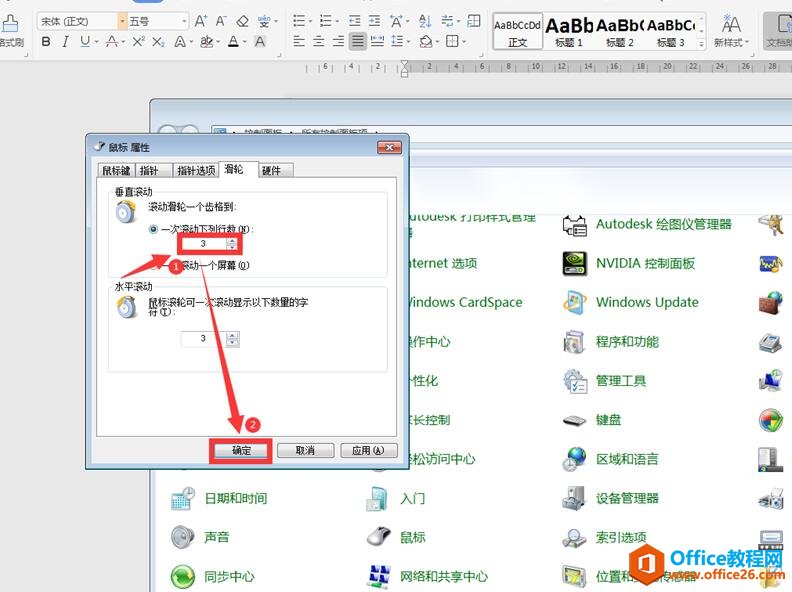Click the increase indent icon
Viewport: 792px width, 592px height.
point(374,21)
